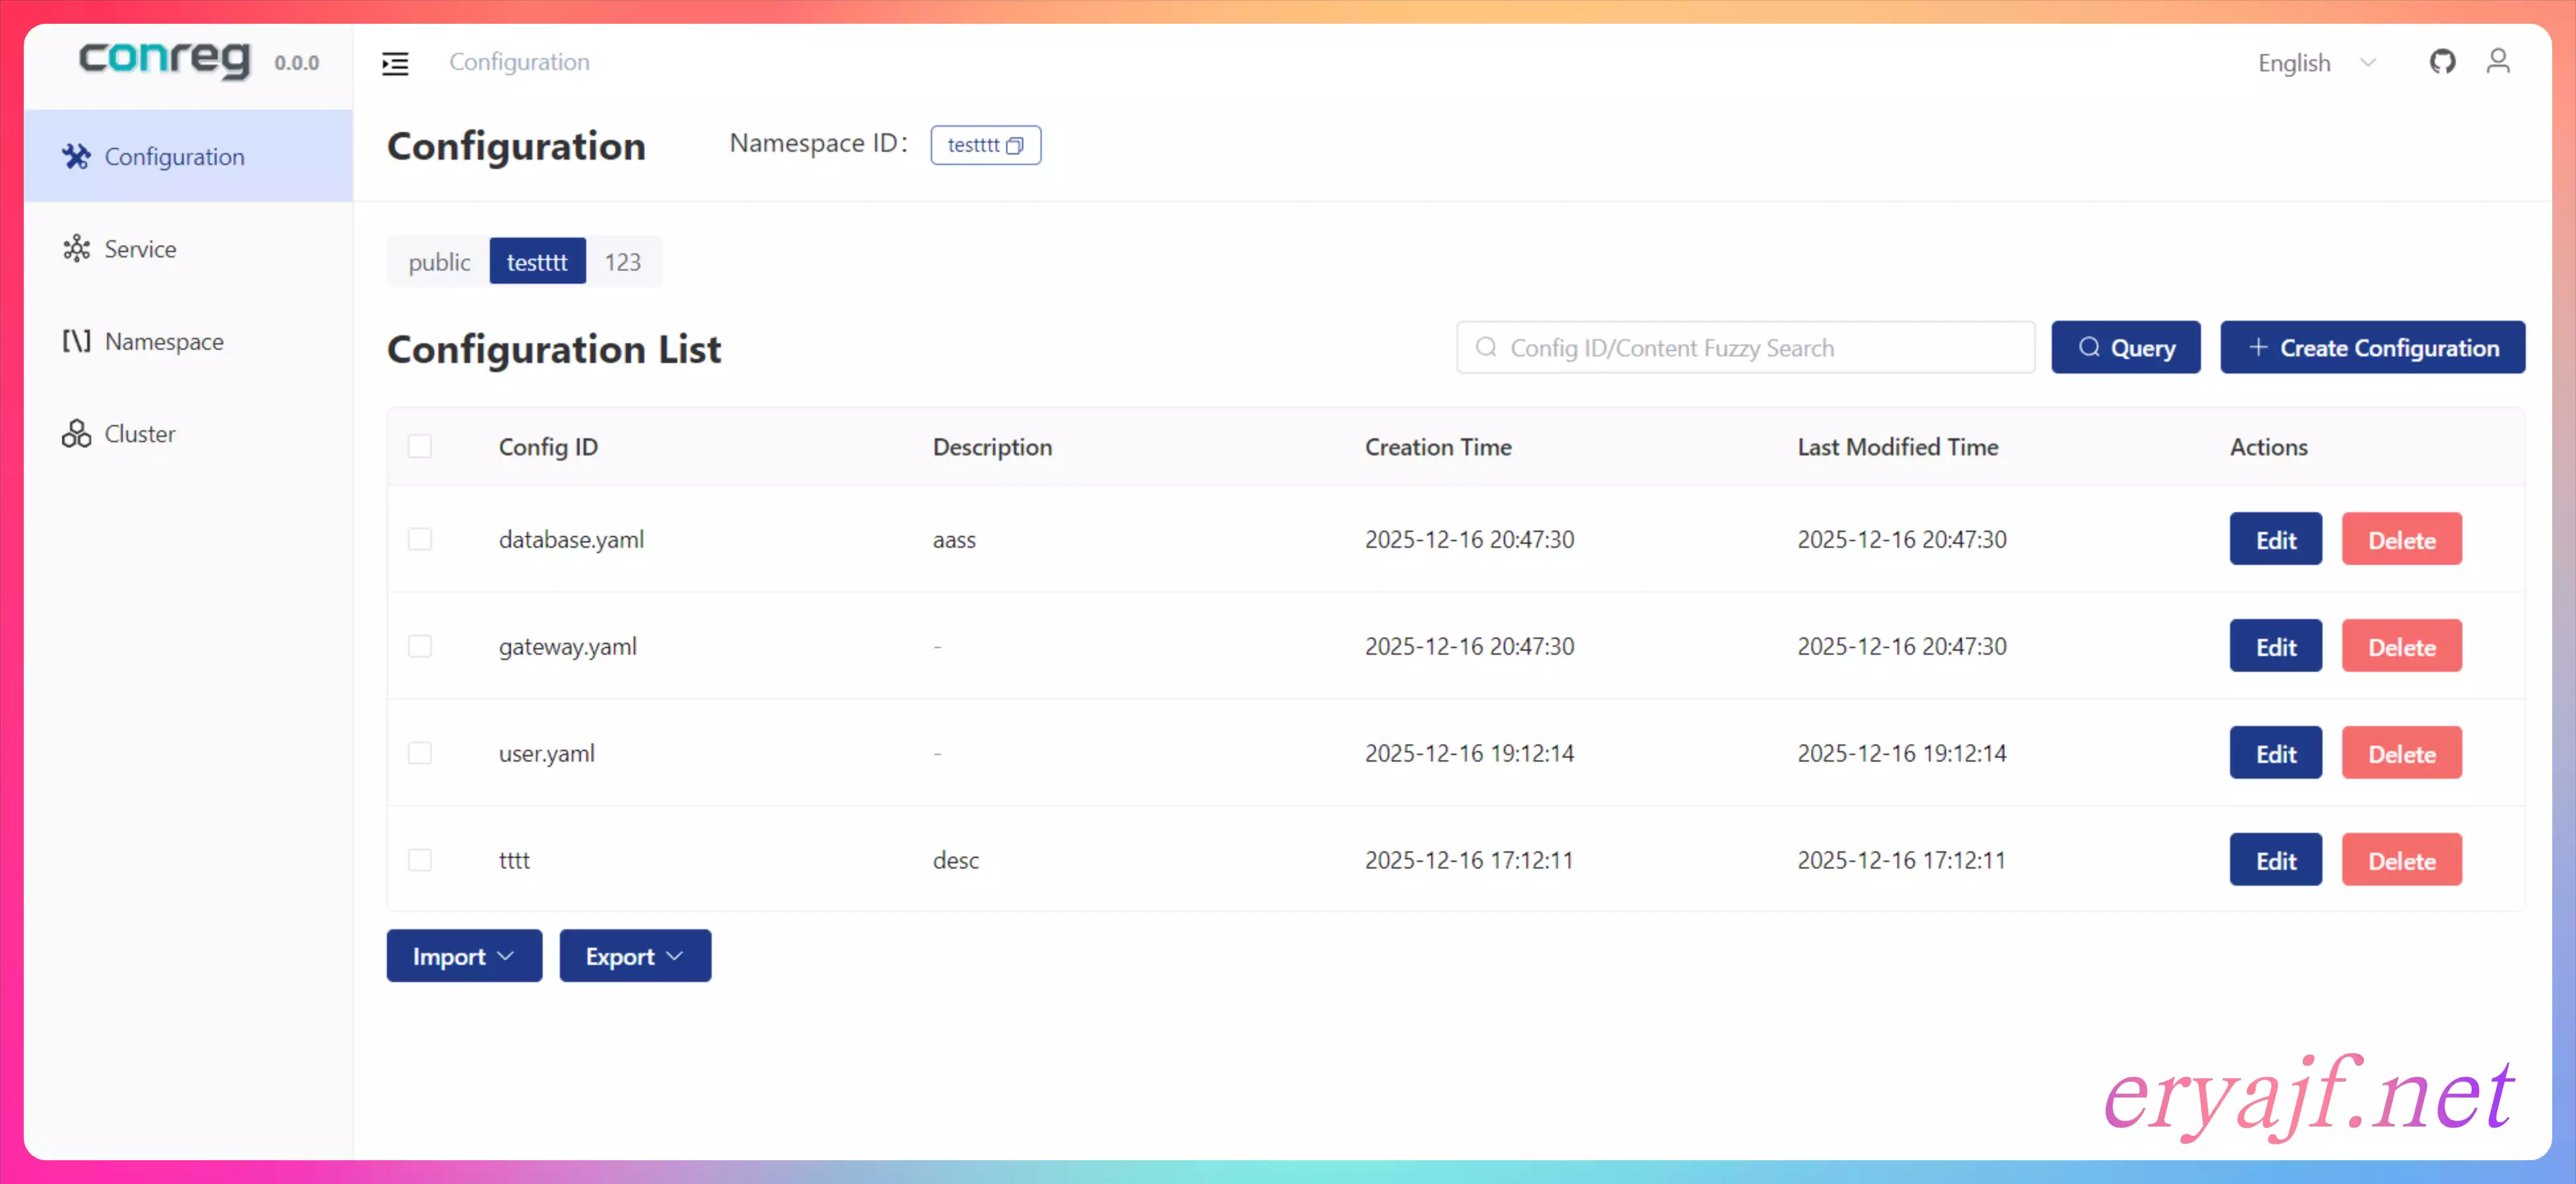2576x1184 pixels.
Task: Copy the testttt namespace ID icon
Action: point(1015,146)
